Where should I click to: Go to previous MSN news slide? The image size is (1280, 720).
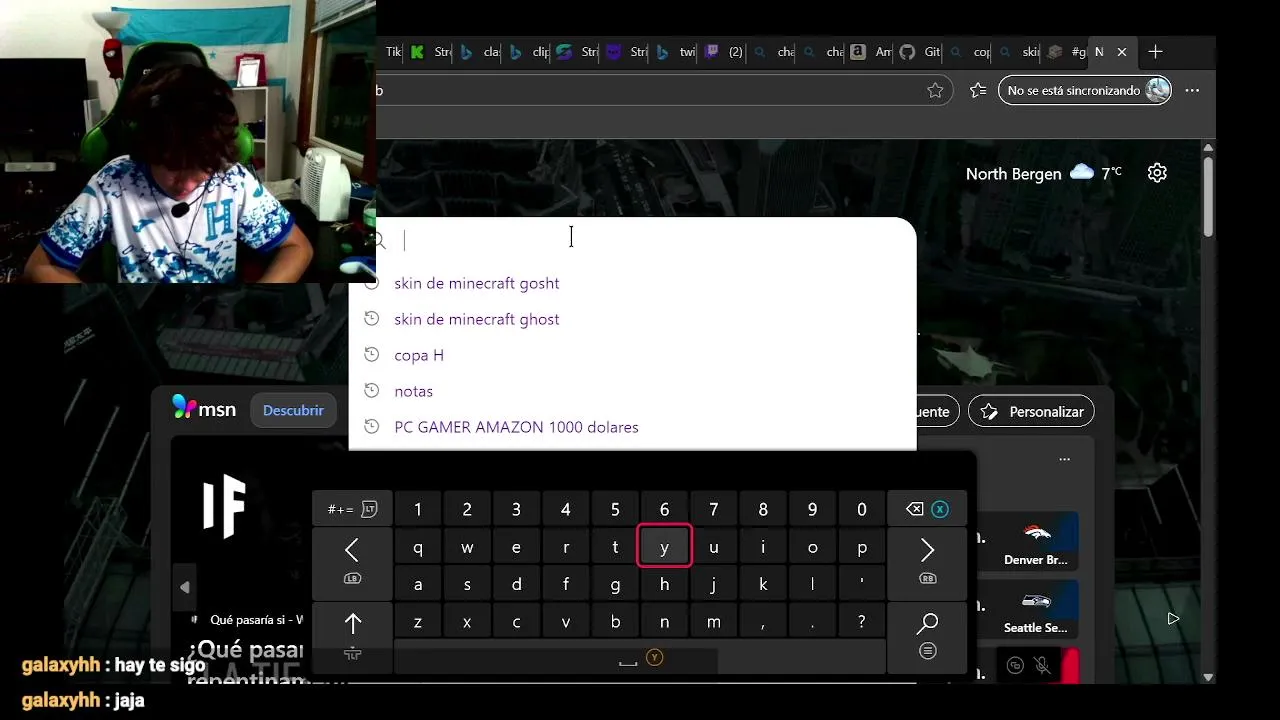coord(184,587)
